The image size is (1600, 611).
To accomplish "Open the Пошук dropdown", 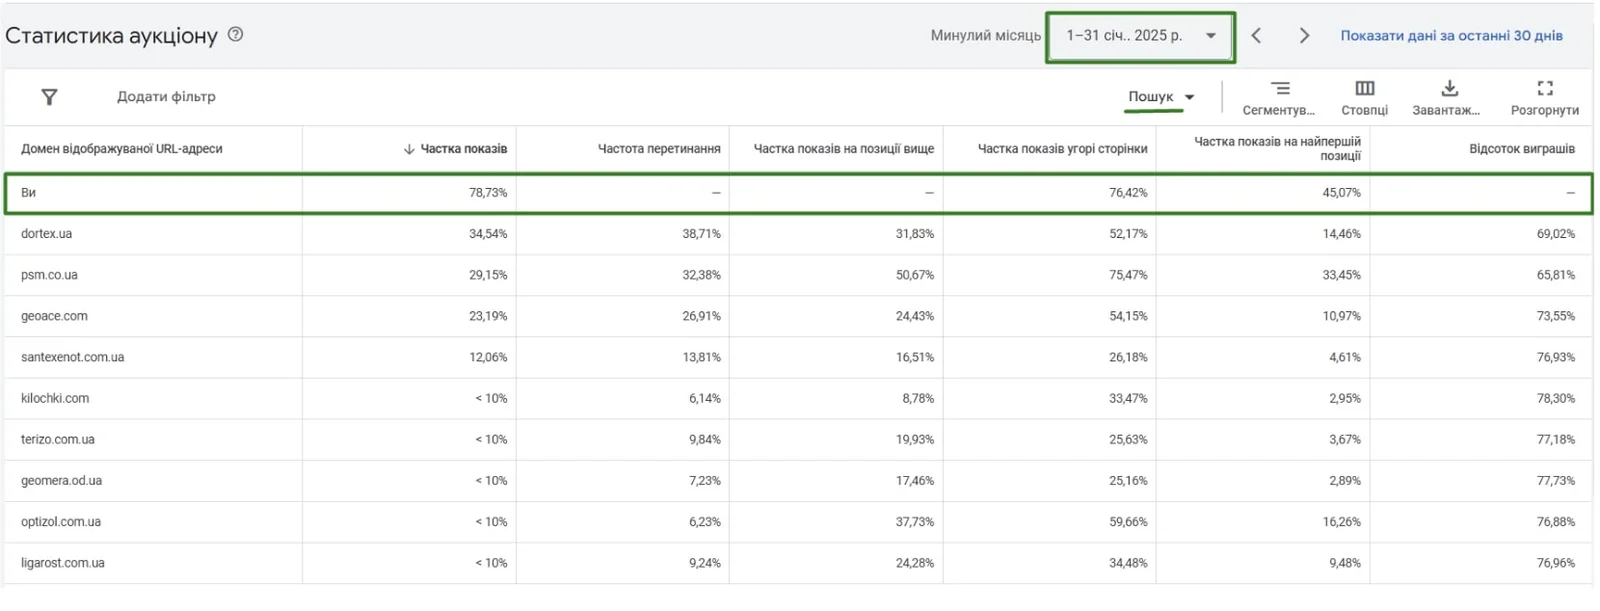I will pyautogui.click(x=1161, y=97).
